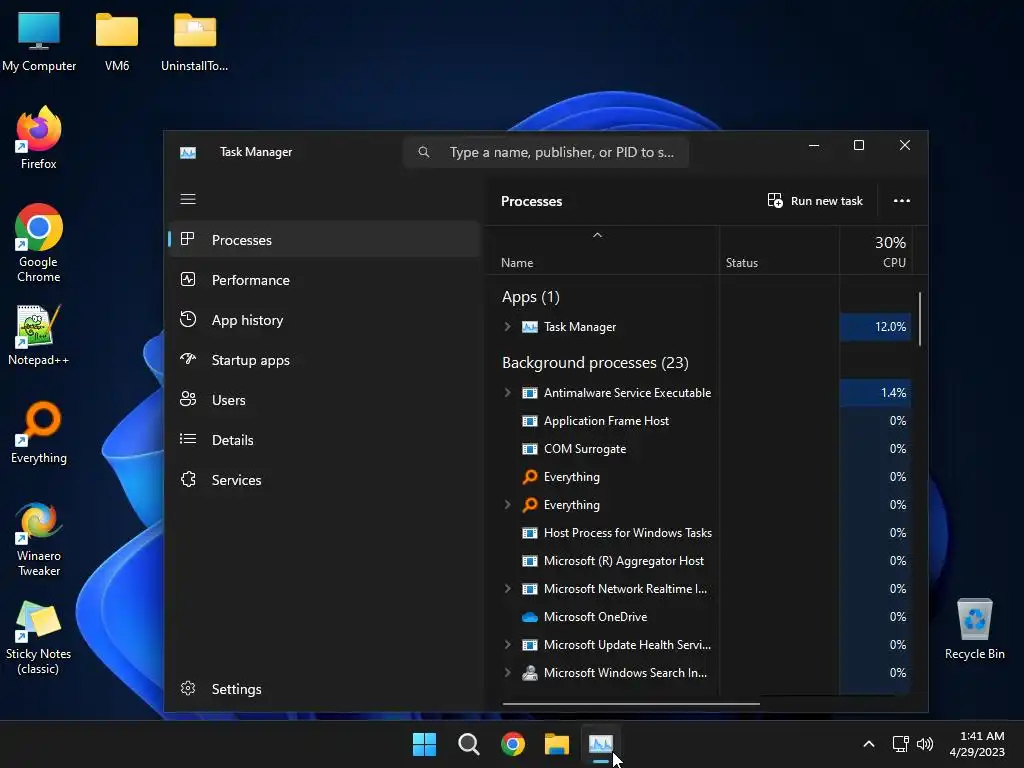Viewport: 1024px width, 768px height.
Task: Open the Performance page icon
Action: tap(188, 280)
